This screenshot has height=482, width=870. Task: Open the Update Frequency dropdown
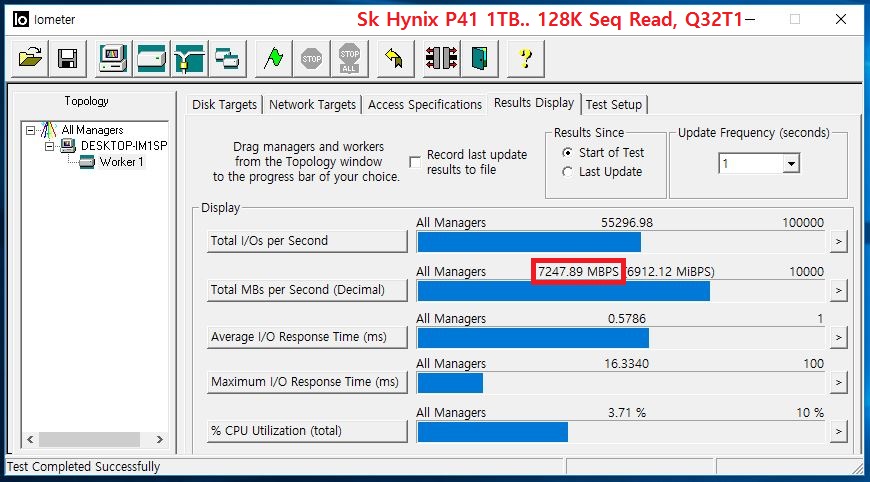click(x=791, y=164)
